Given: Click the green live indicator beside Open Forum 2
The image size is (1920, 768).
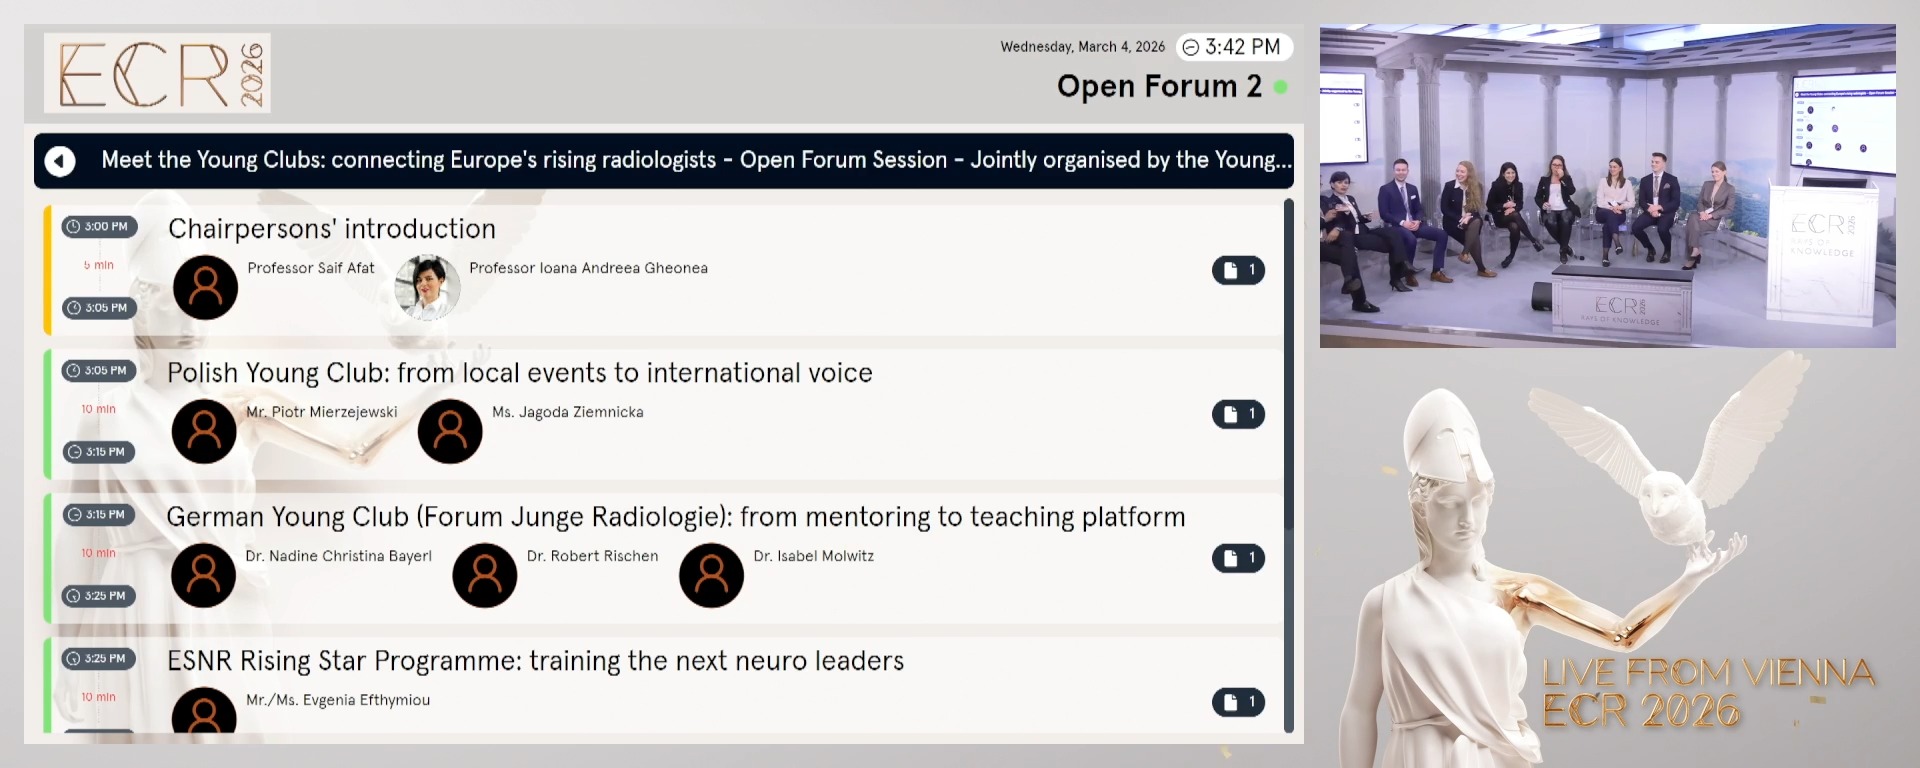Looking at the screenshot, I should click(1280, 87).
